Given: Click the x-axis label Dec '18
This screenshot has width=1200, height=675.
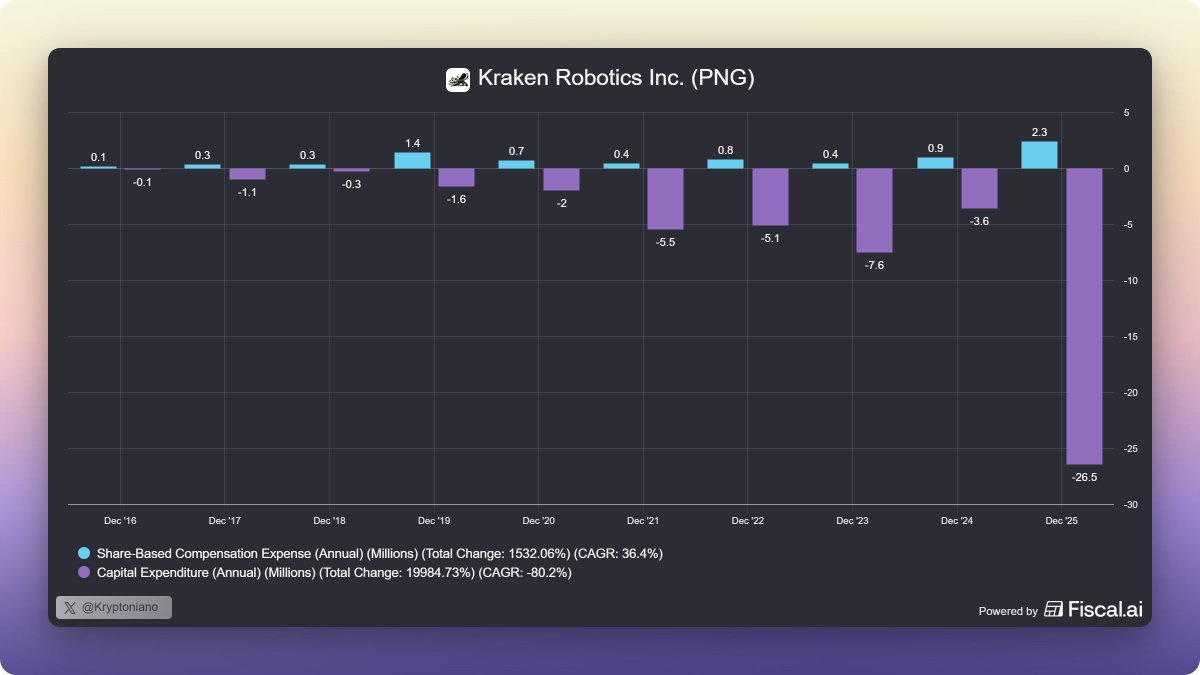Looking at the screenshot, I should coord(329,521).
